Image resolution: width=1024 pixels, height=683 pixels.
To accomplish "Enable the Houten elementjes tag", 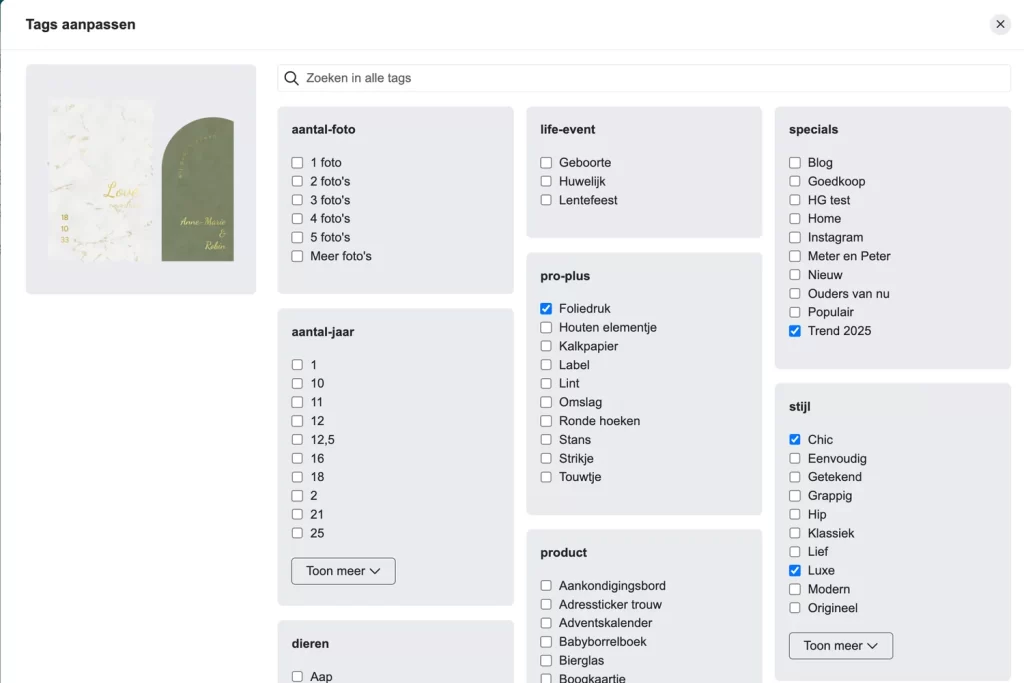I will point(545,327).
